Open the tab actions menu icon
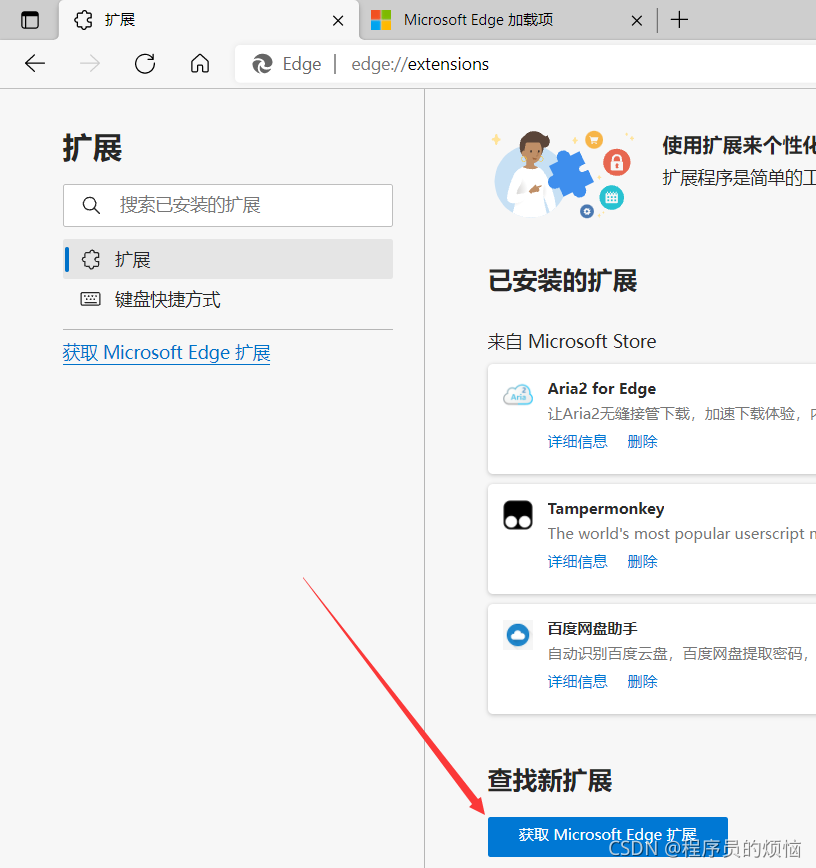 pos(30,20)
